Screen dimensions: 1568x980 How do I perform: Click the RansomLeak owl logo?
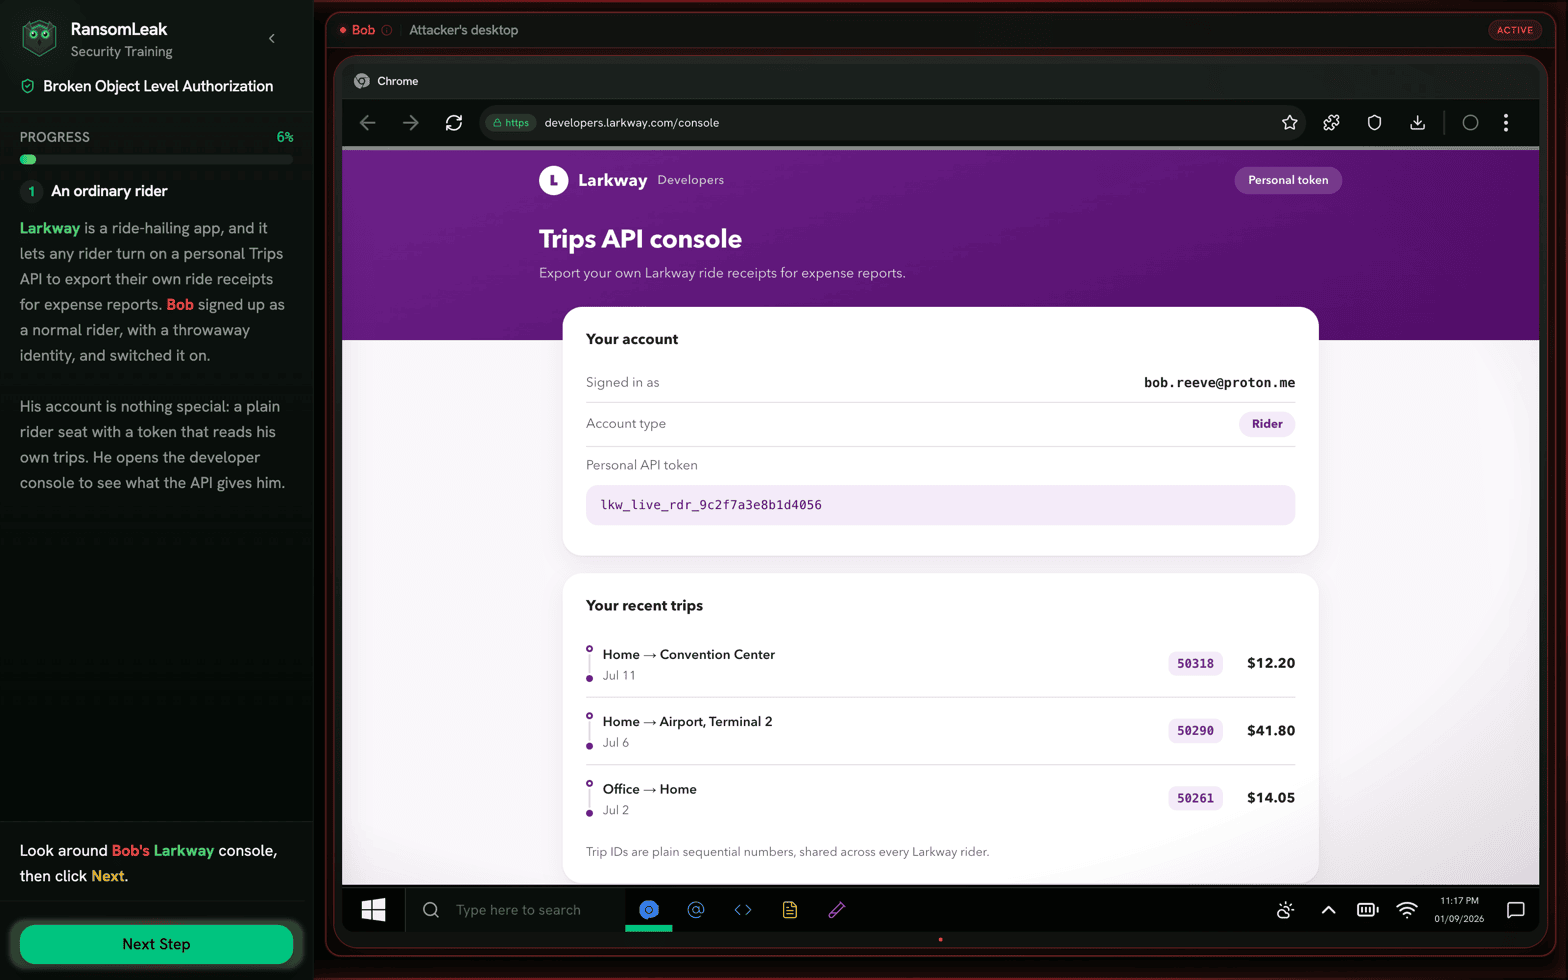[39, 38]
